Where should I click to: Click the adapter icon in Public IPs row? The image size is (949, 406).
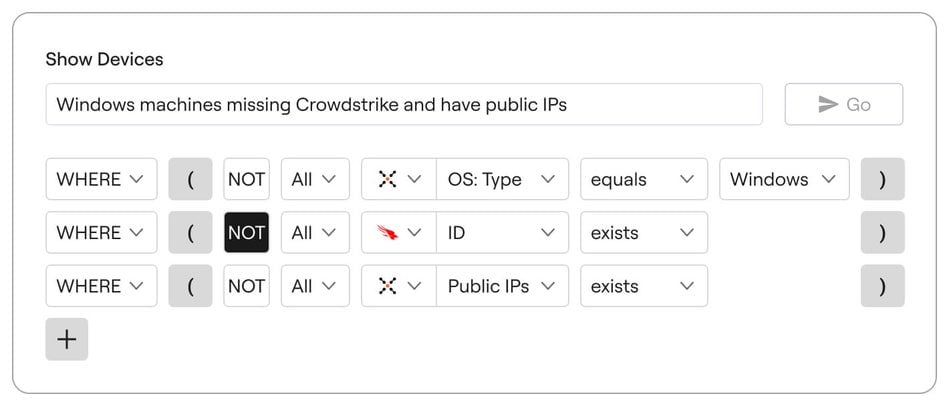coord(387,286)
